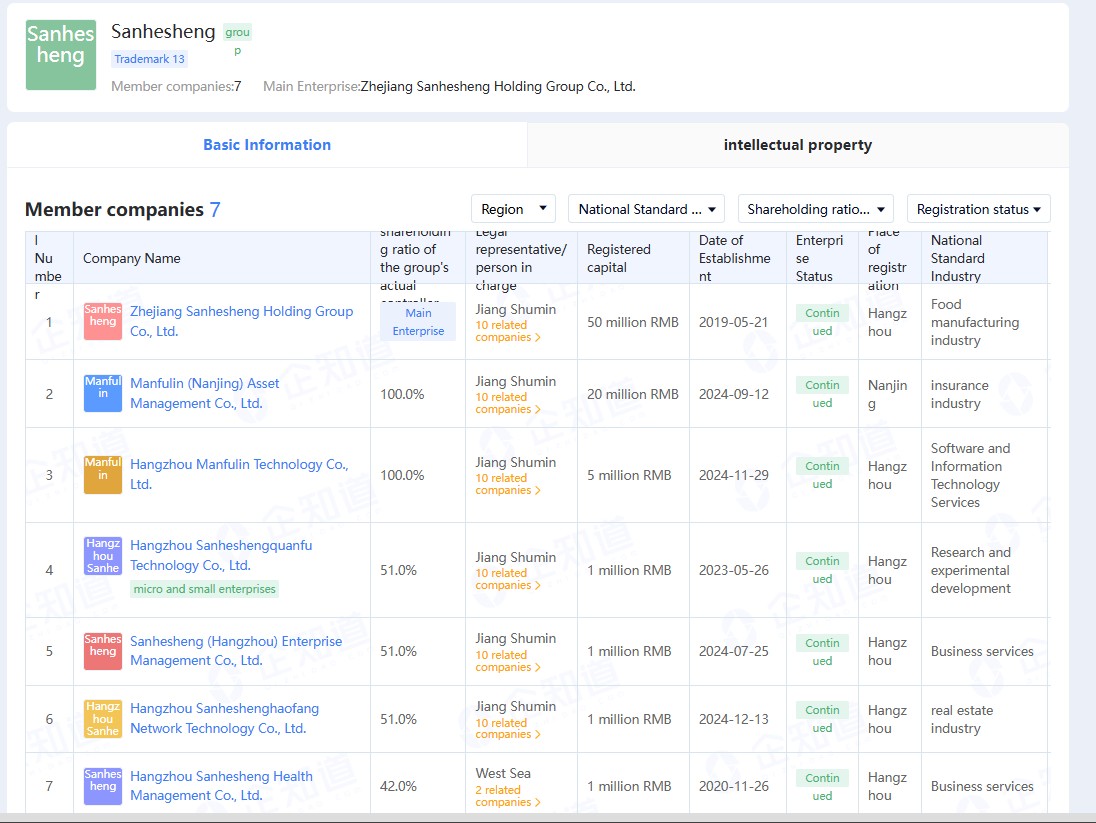
Task: Open Hangzhou Manfulin Technology Co., Ltd. link
Action: [239, 474]
